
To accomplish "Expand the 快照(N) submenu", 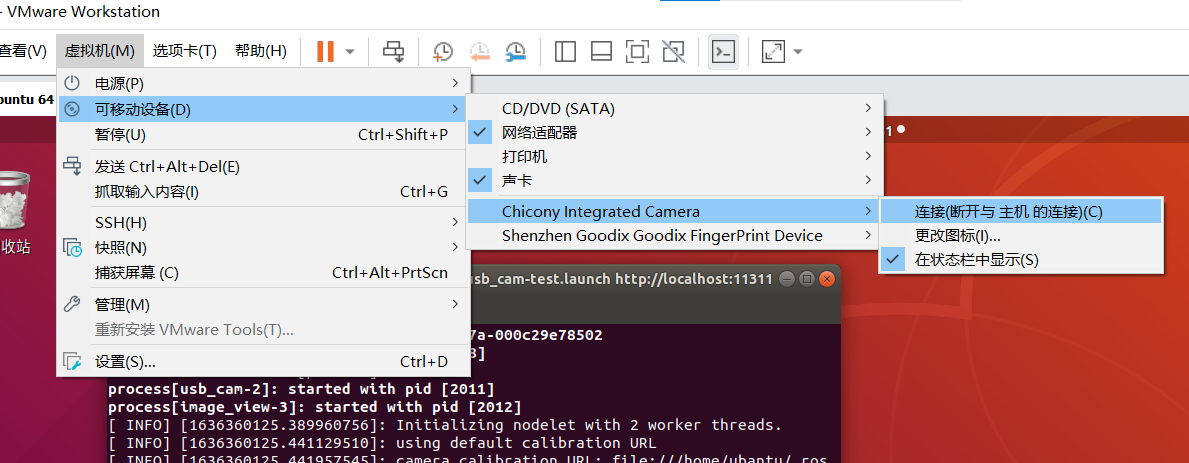I will tap(264, 248).
